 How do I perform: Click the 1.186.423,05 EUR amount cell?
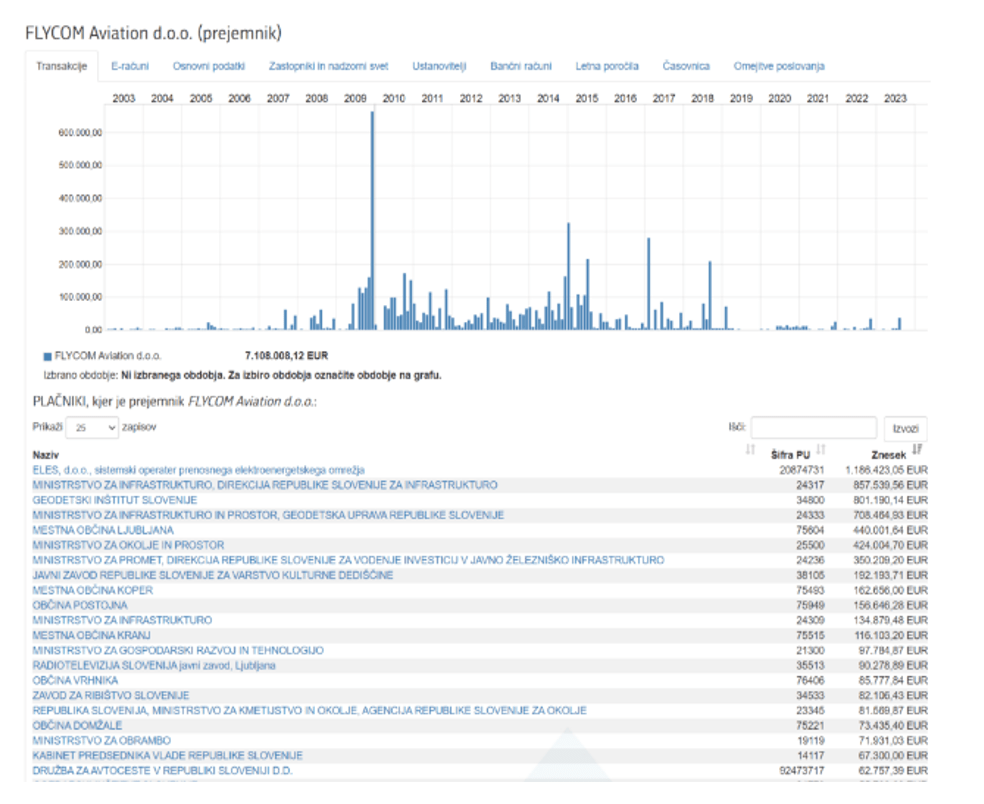point(886,470)
